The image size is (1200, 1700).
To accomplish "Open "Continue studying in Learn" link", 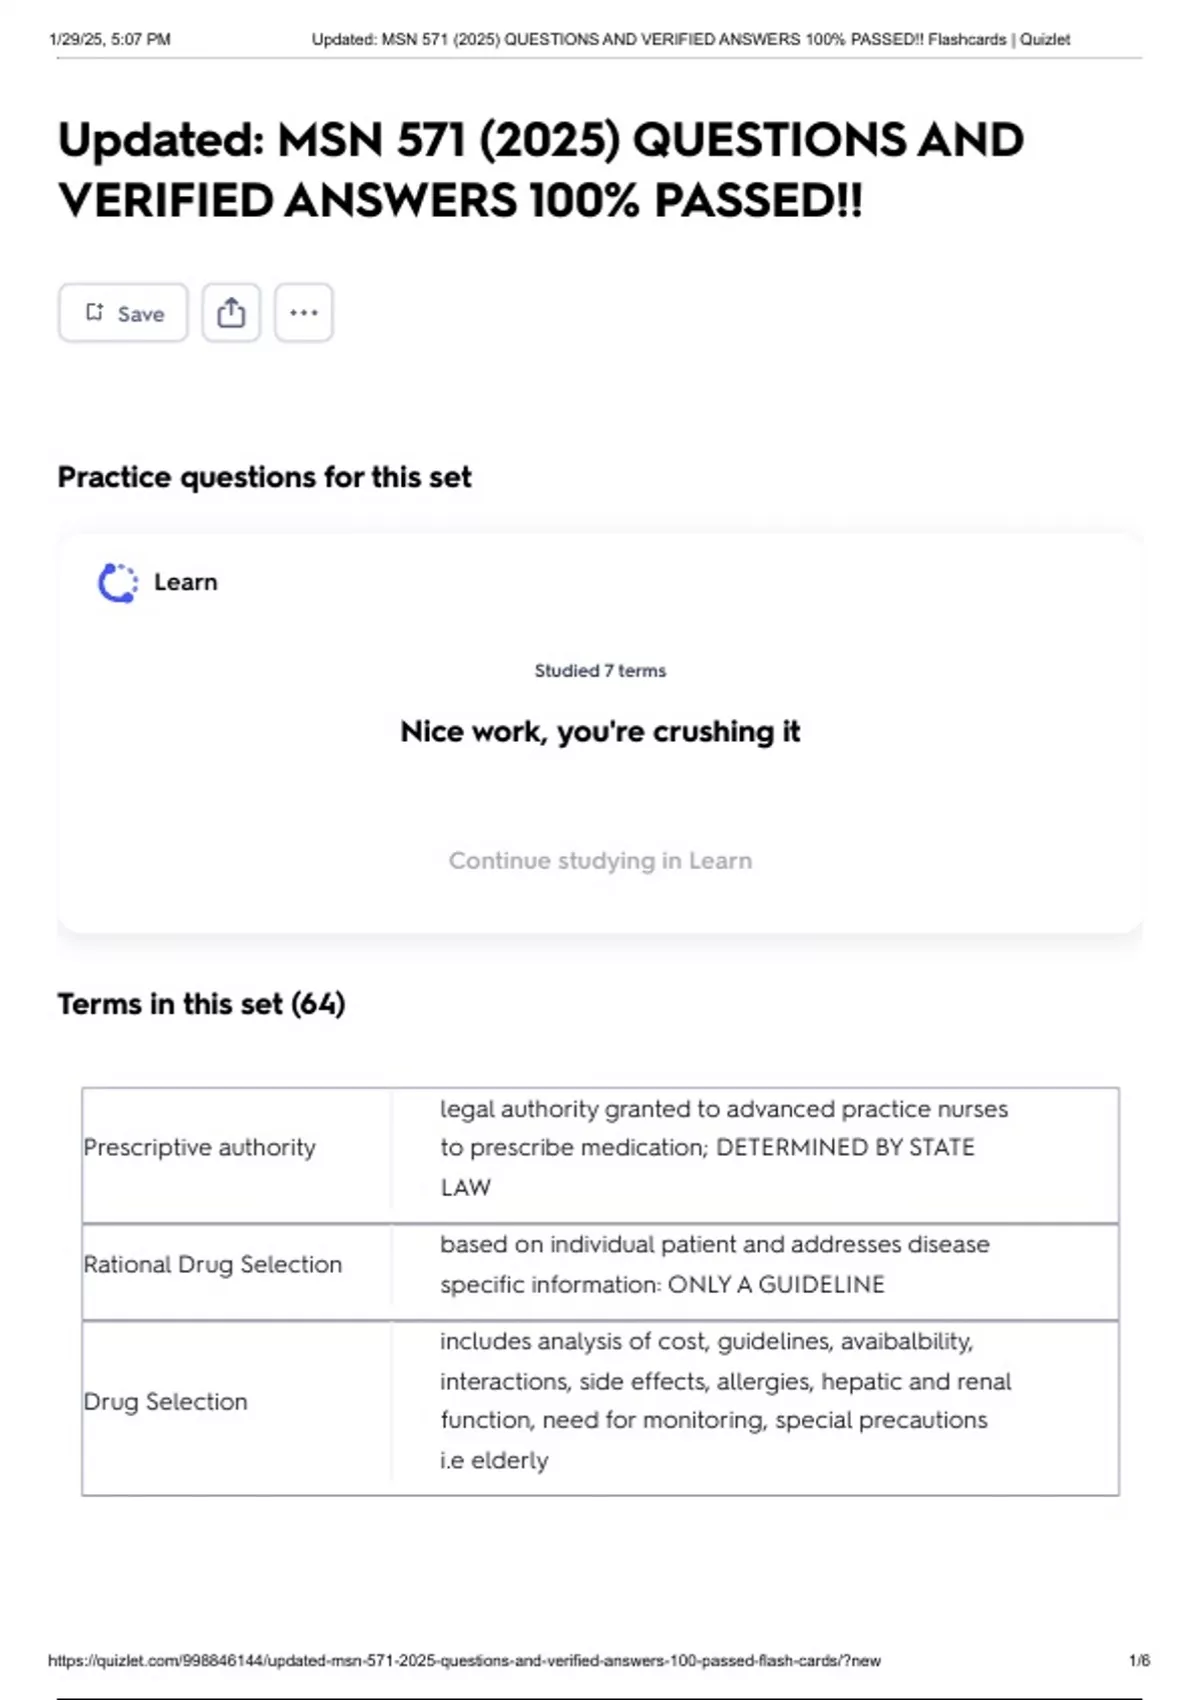I will point(600,860).
